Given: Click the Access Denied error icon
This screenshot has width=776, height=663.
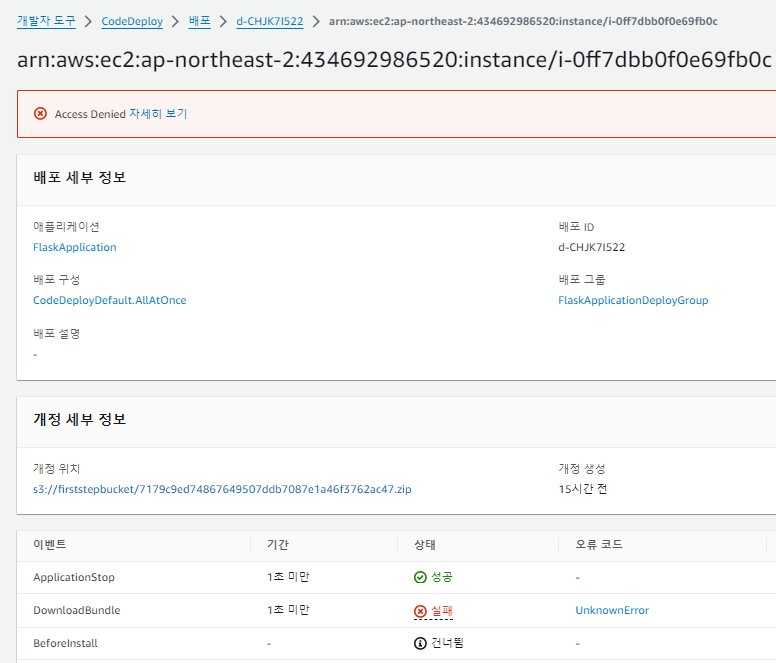Looking at the screenshot, I should [x=41, y=114].
